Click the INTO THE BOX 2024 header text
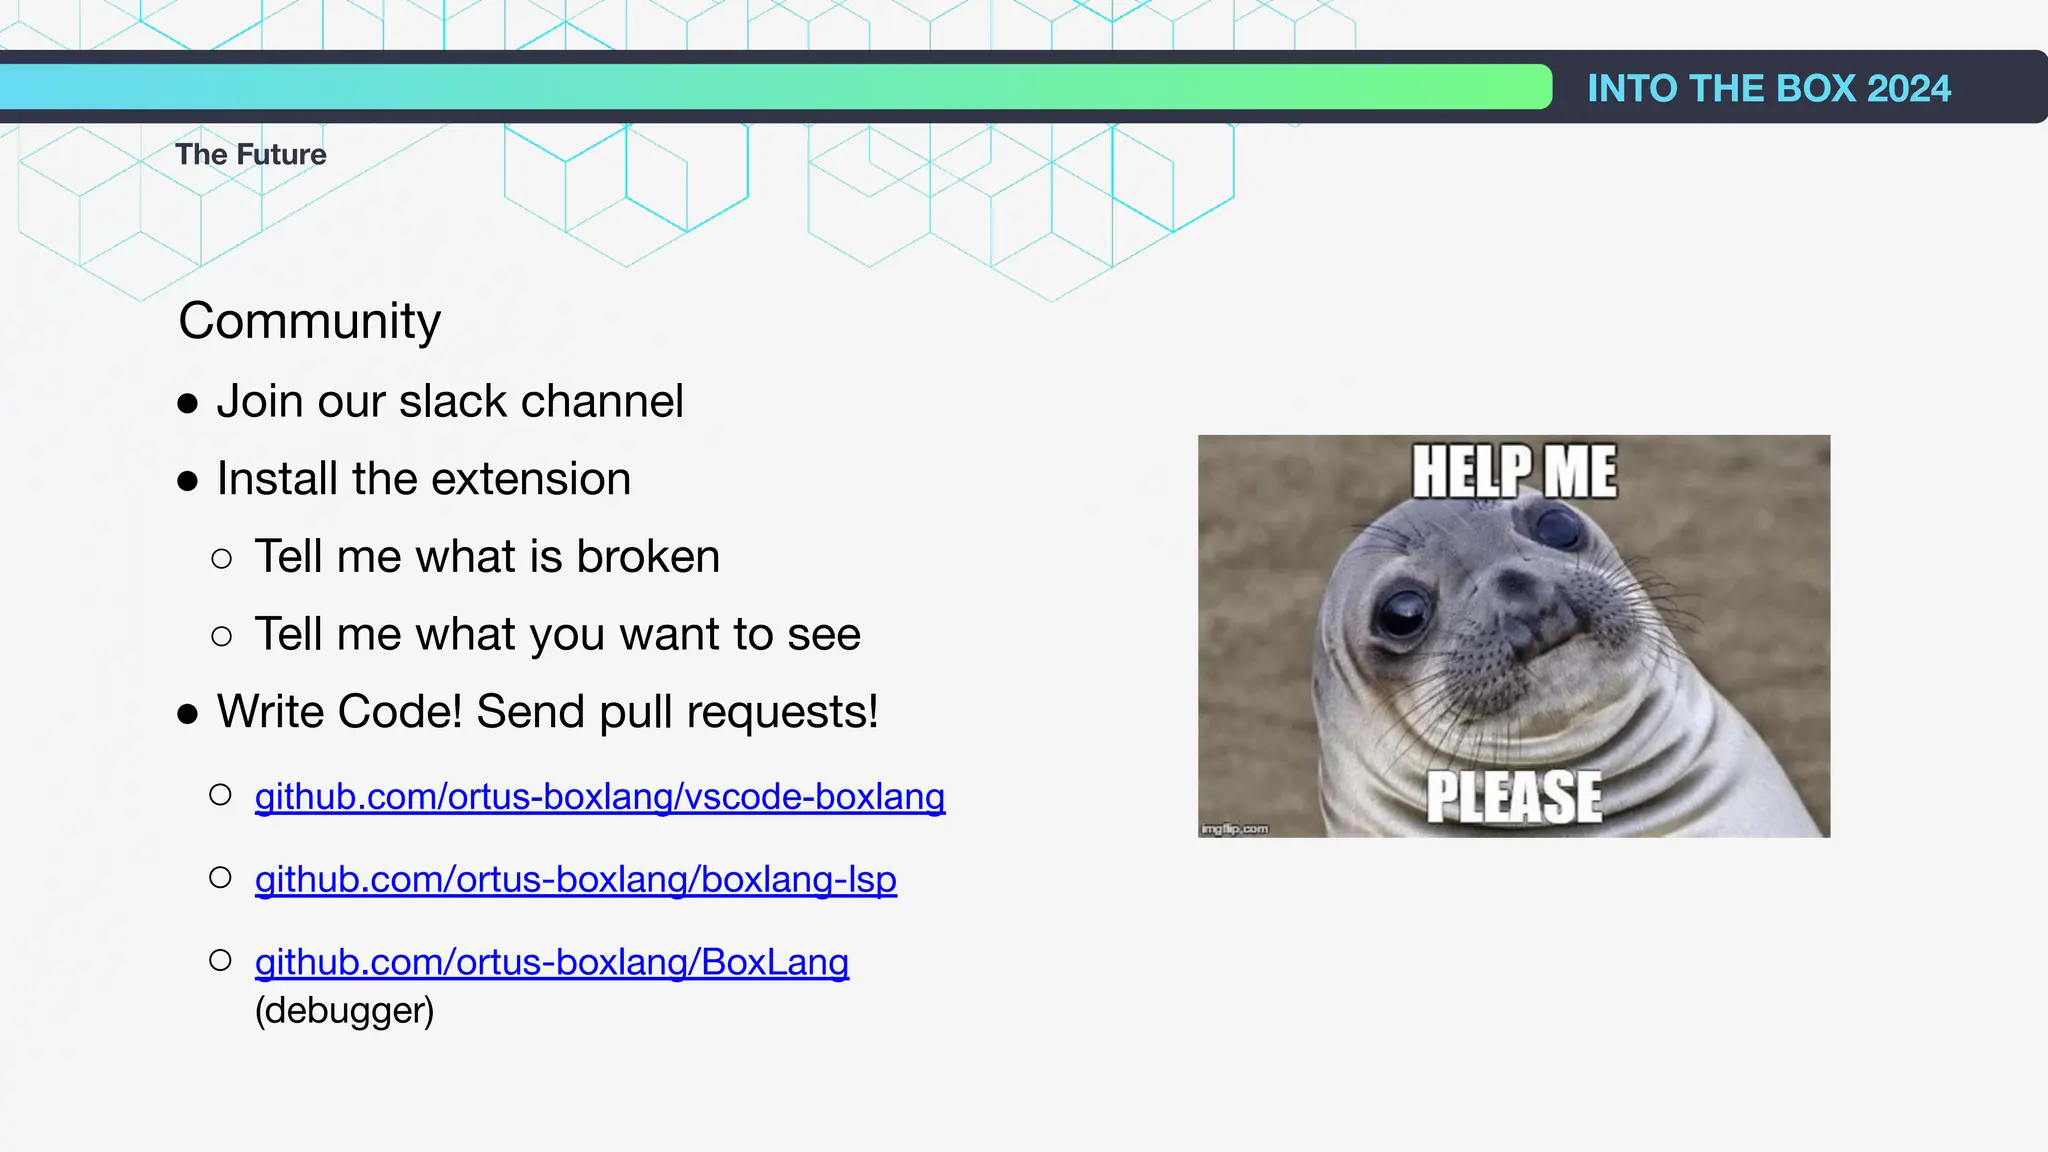2048x1152 pixels. pos(1768,88)
